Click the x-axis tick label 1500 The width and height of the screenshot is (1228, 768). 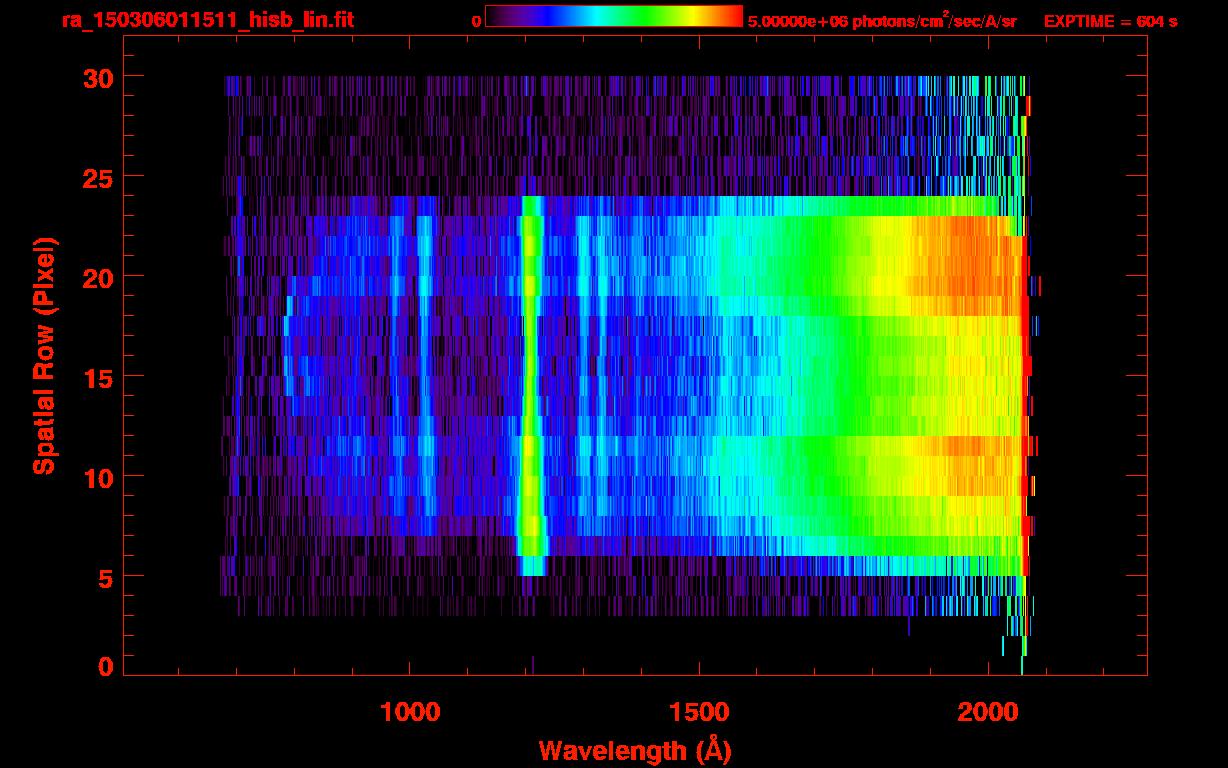(x=699, y=711)
